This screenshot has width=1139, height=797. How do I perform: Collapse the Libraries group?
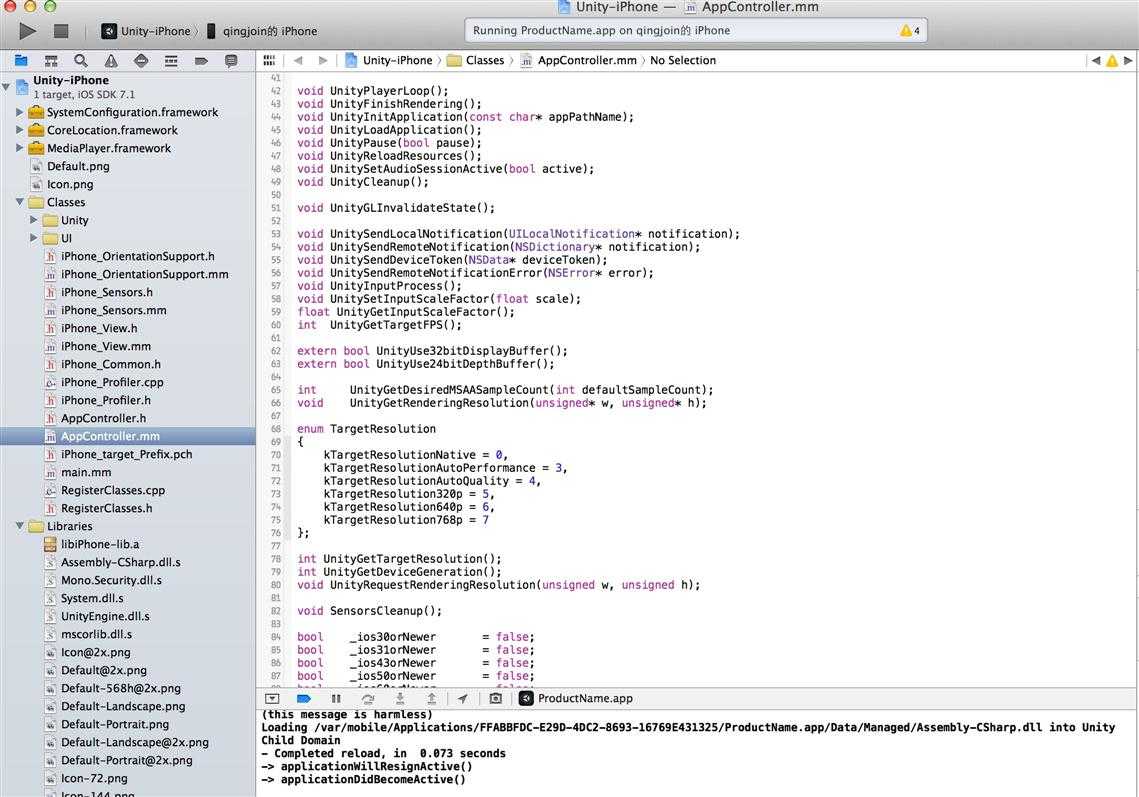tap(20, 526)
